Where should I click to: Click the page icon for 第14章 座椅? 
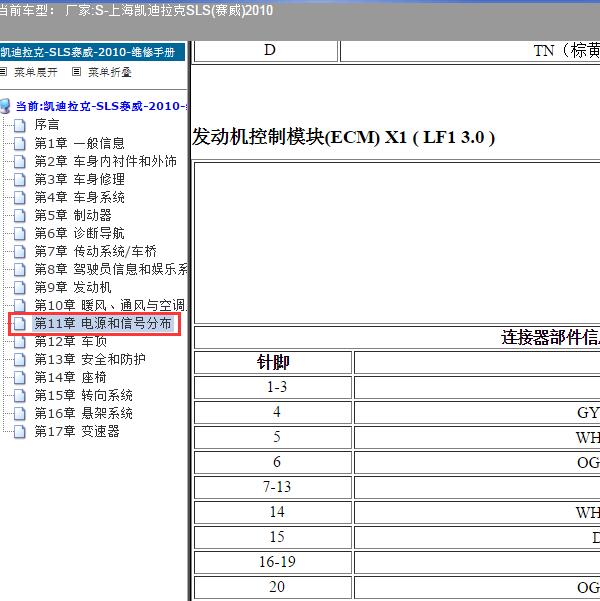pyautogui.click(x=20, y=377)
